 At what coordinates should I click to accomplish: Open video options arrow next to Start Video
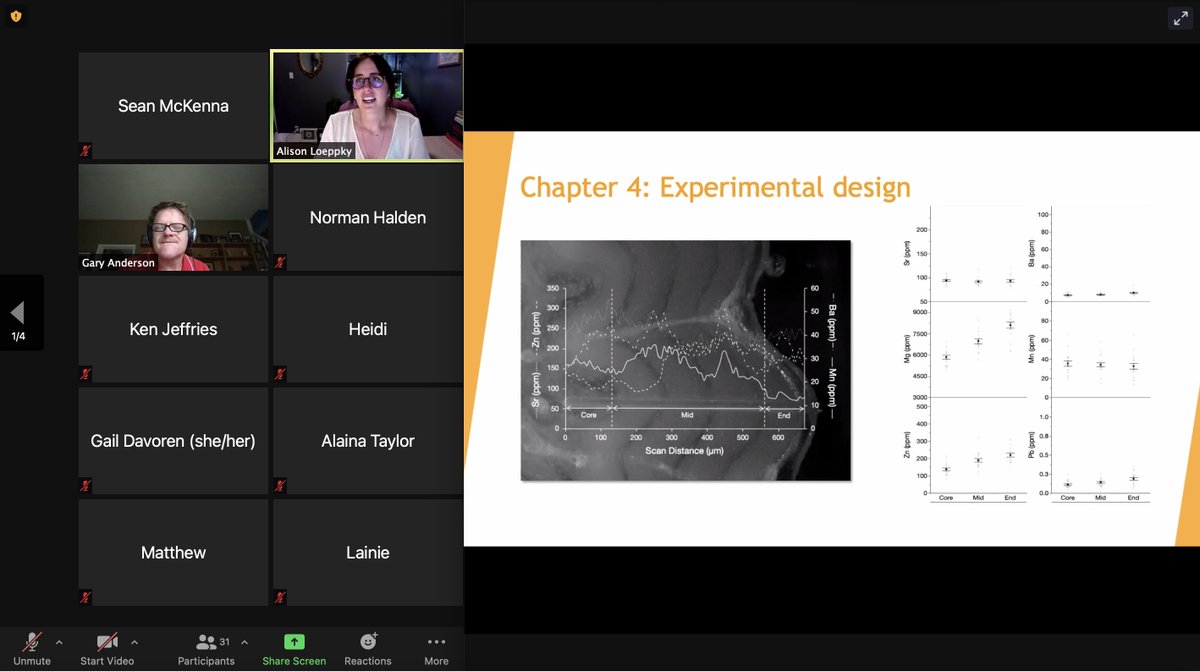pyautogui.click(x=134, y=642)
